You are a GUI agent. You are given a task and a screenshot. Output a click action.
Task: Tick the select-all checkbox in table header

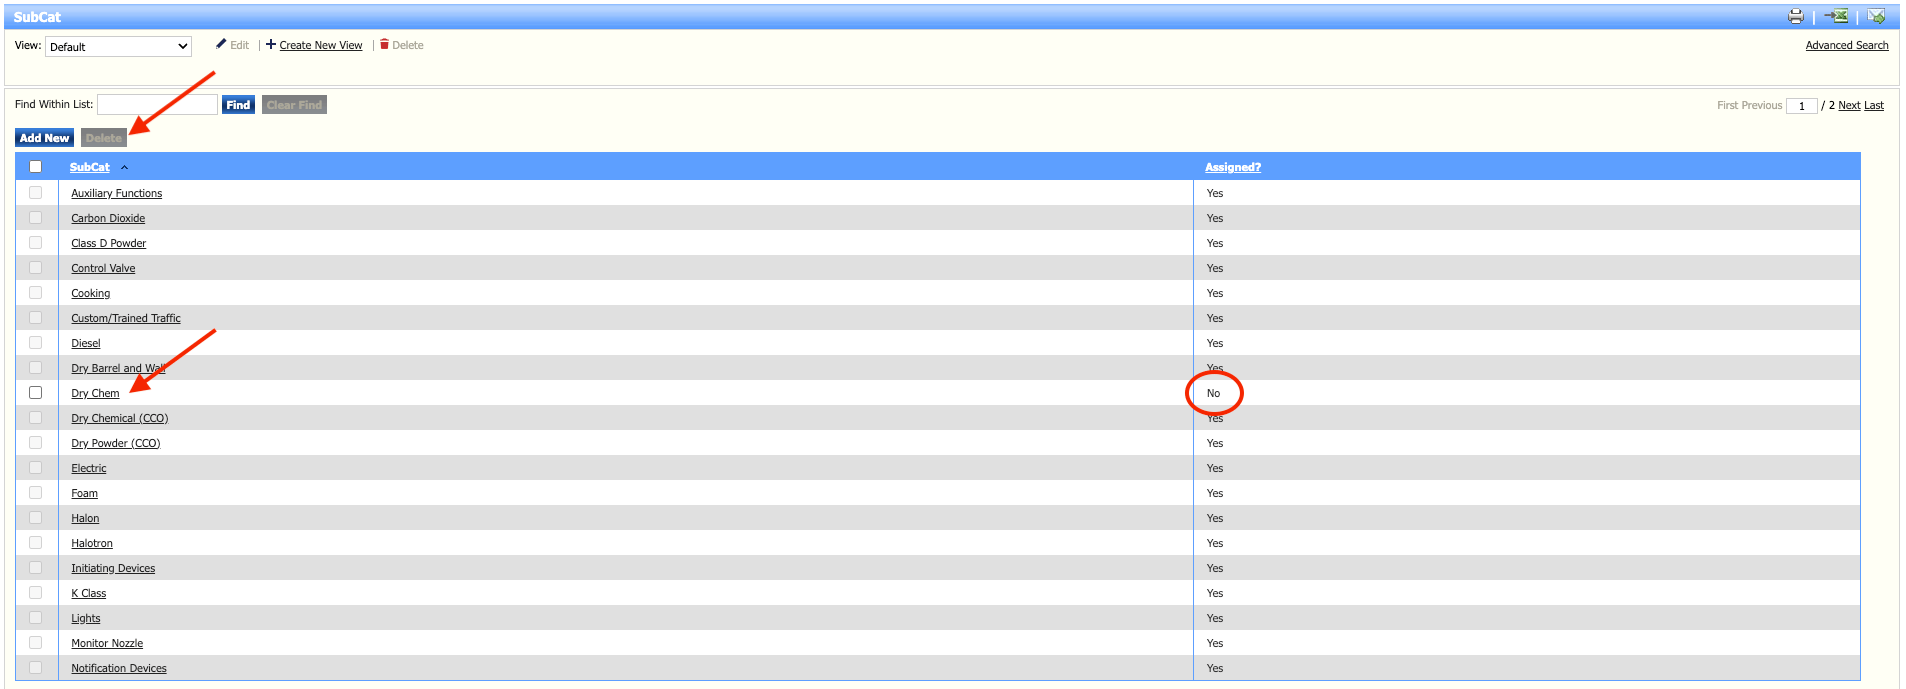(36, 167)
